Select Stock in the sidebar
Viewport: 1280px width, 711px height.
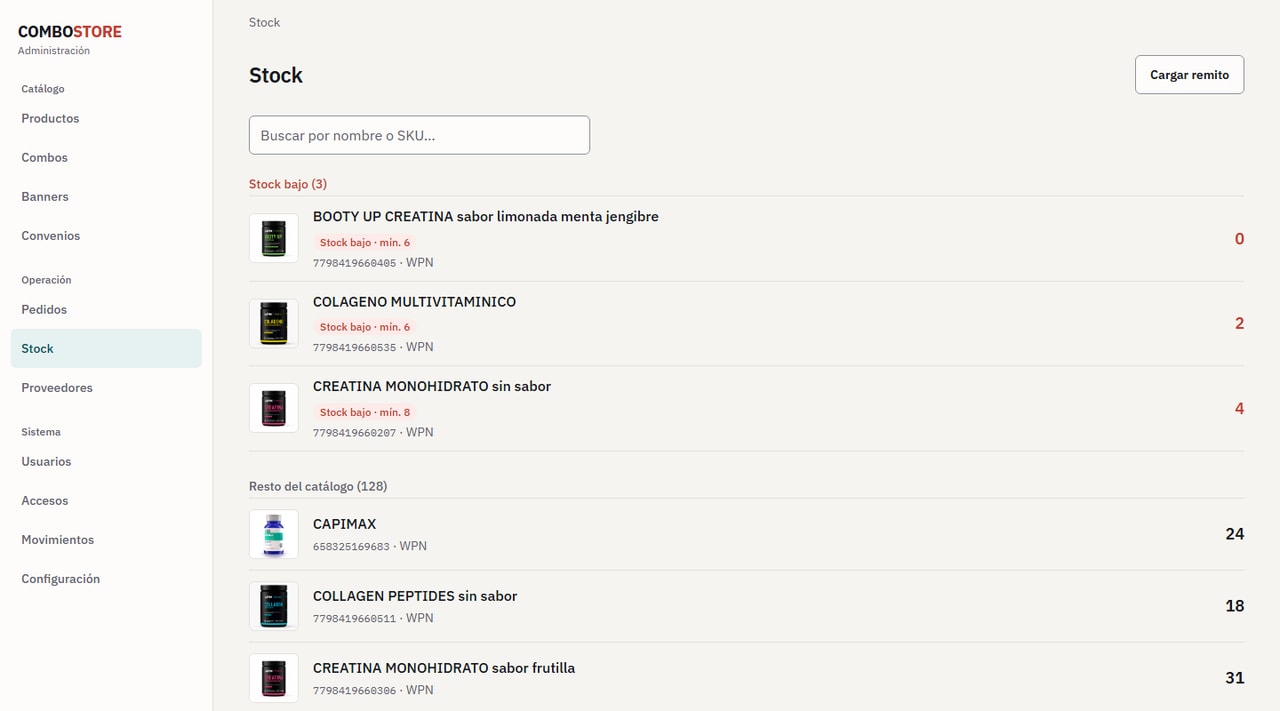(106, 348)
